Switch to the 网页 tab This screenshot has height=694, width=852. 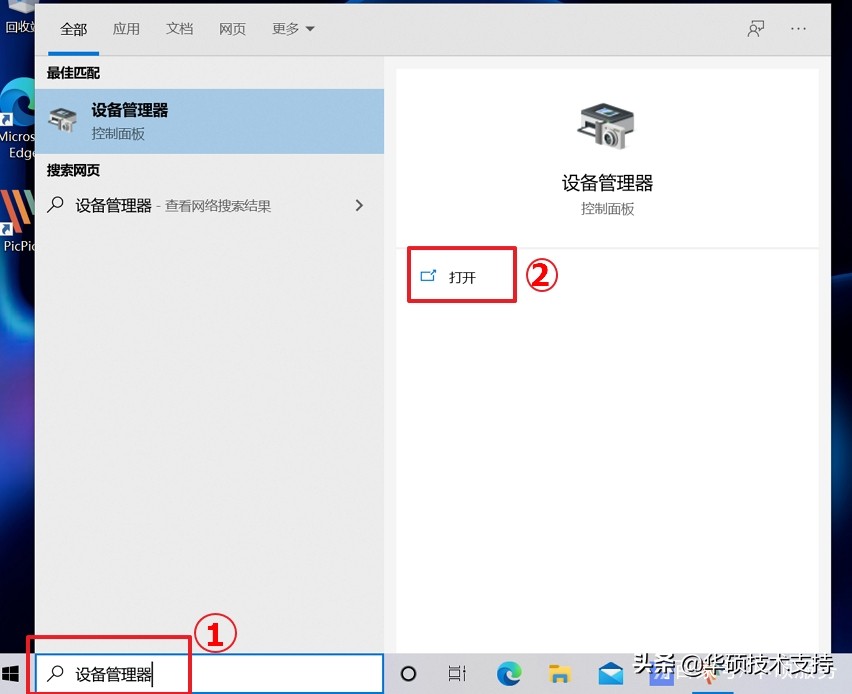pyautogui.click(x=232, y=29)
